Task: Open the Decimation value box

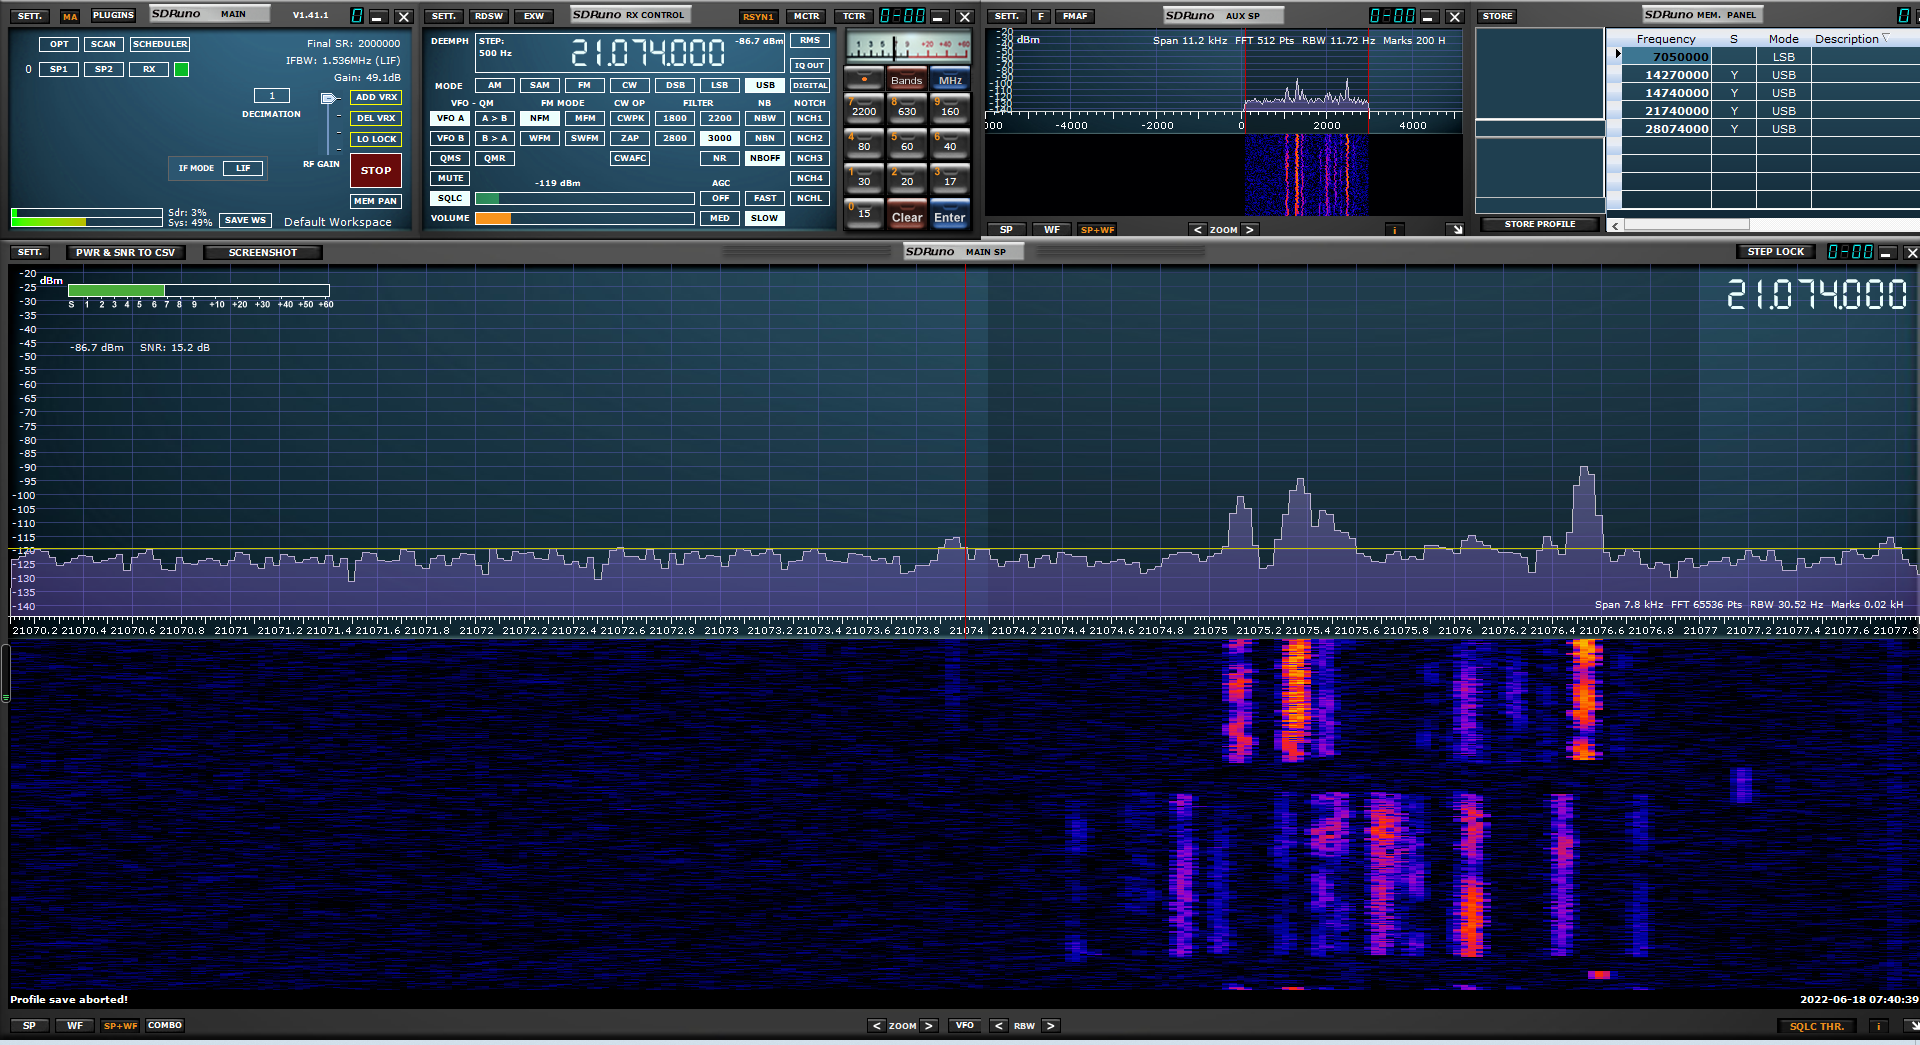Action: (x=272, y=96)
